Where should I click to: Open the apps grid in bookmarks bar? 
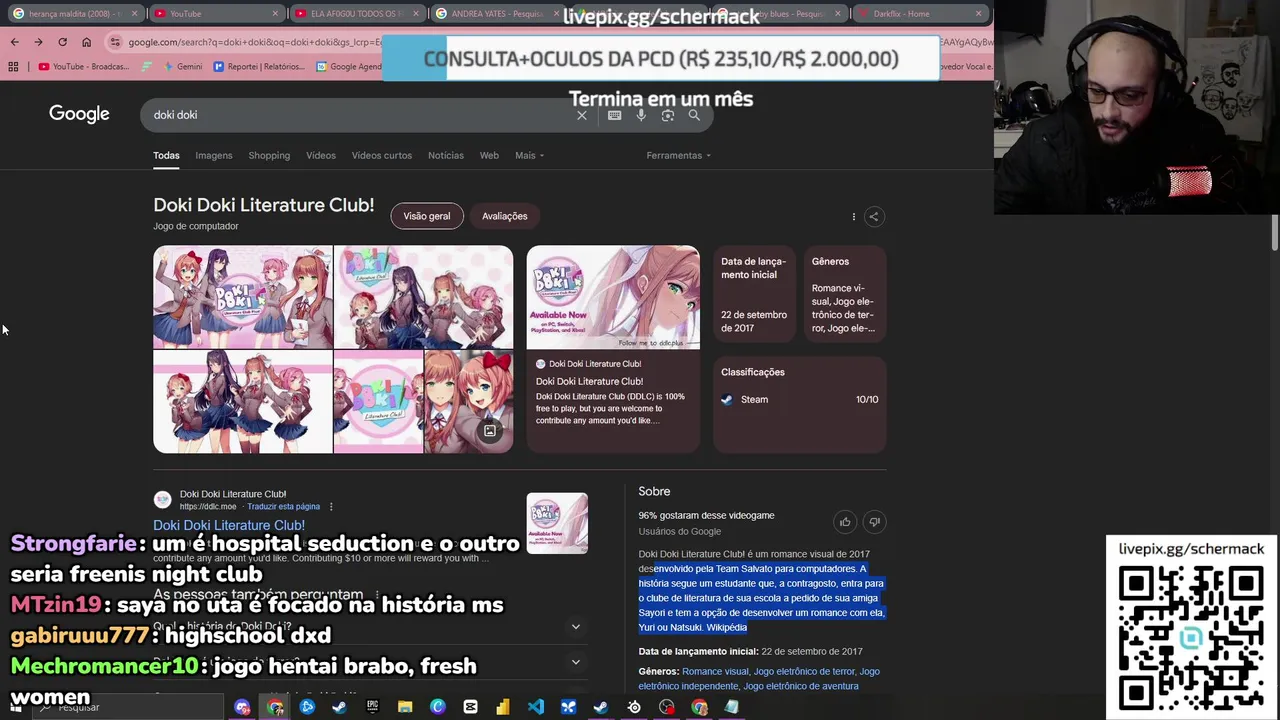tap(13, 67)
